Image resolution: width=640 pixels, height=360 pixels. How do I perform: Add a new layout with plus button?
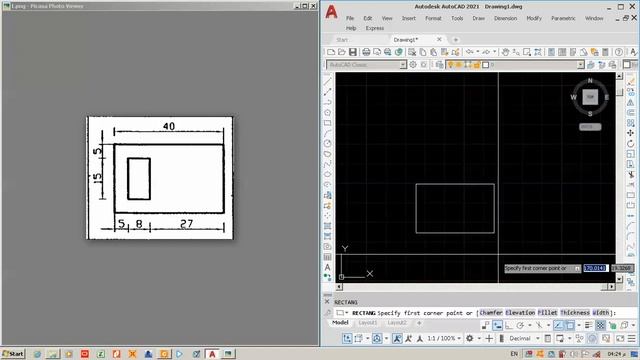419,323
